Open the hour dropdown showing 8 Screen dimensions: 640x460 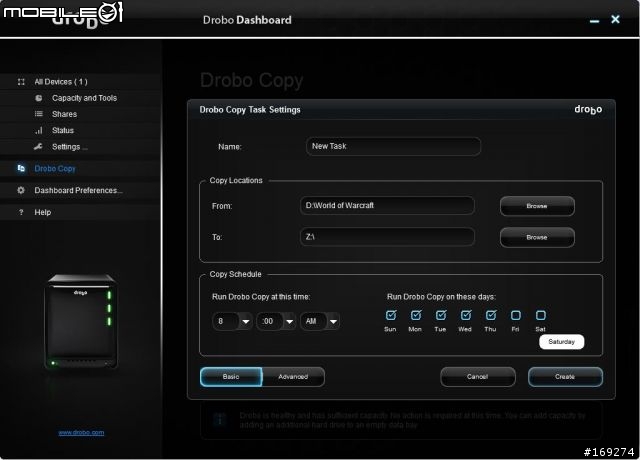click(x=232, y=321)
